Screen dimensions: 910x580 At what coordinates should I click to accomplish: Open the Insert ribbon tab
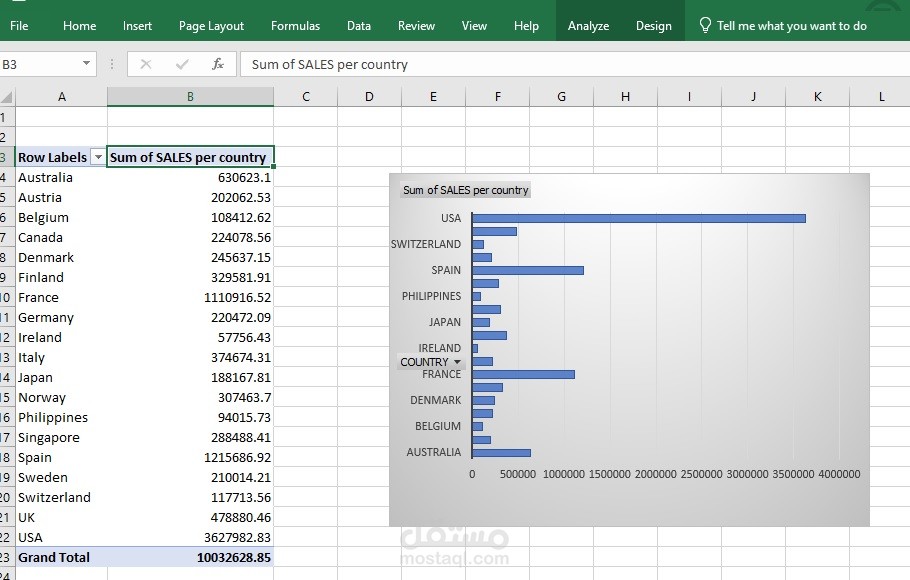137,26
